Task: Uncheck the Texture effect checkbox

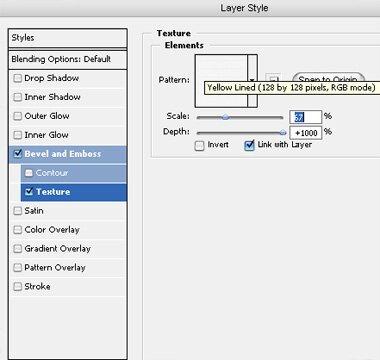Action: (x=29, y=192)
